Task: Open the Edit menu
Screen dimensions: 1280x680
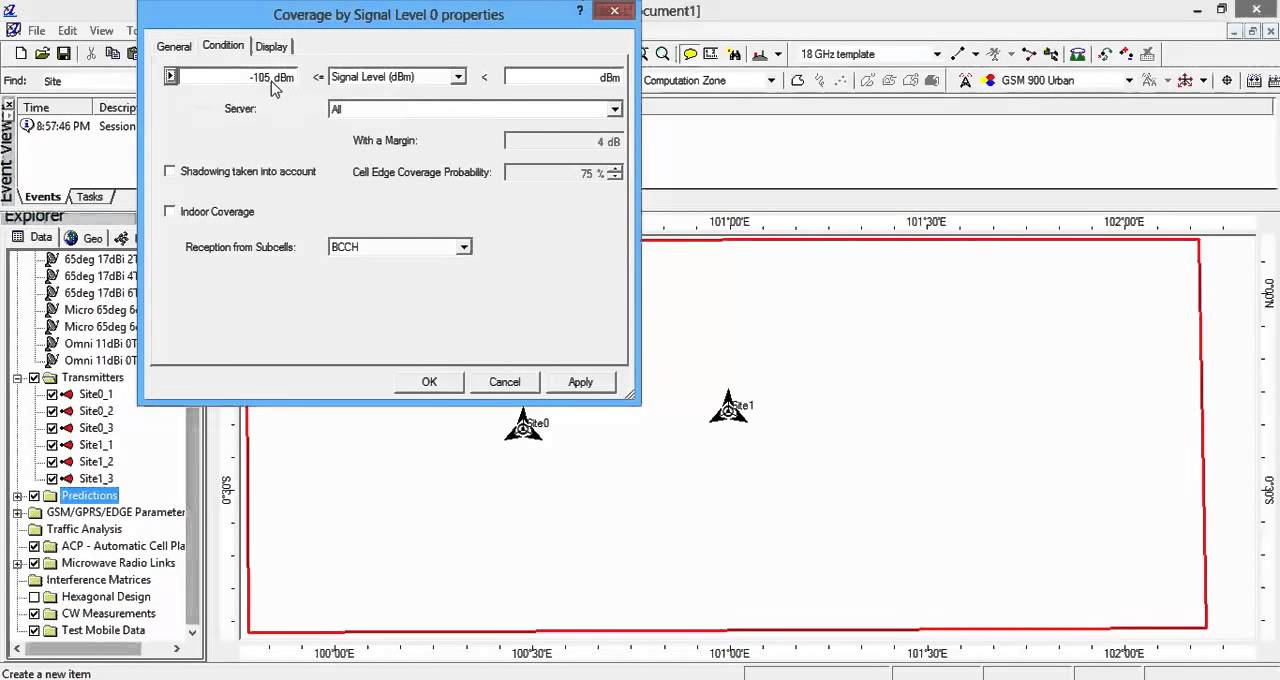Action: point(67,31)
